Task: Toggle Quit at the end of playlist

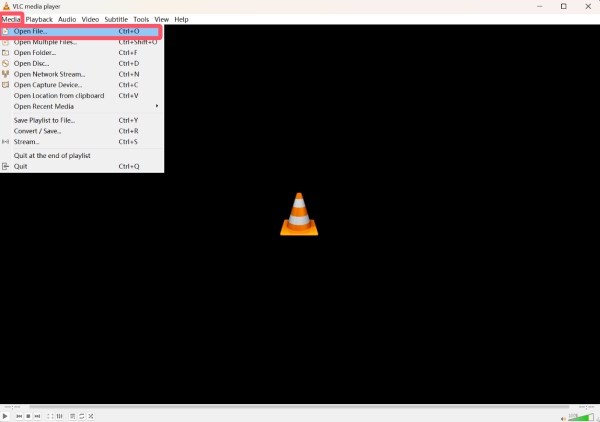Action: pyautogui.click(x=82, y=156)
